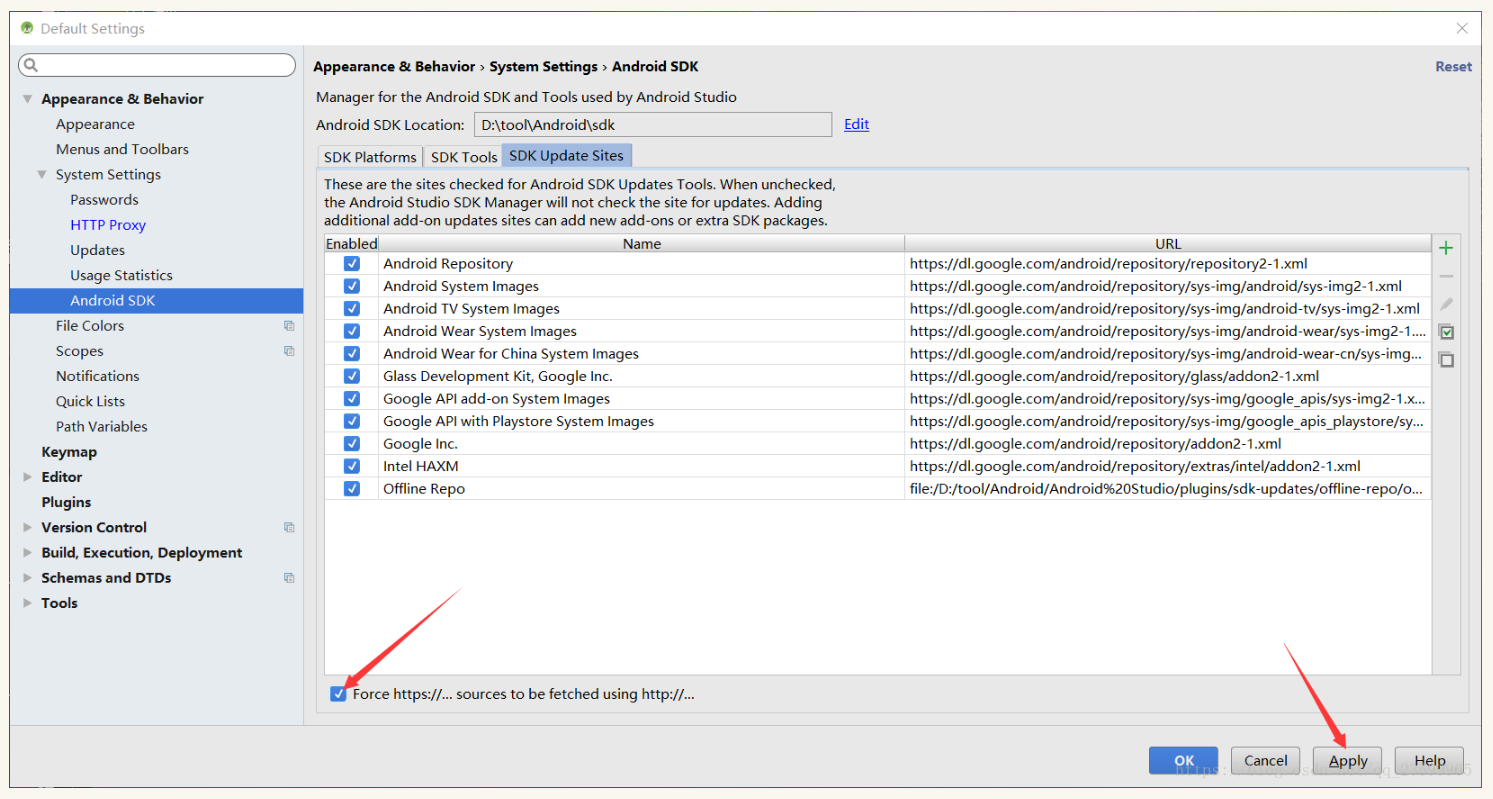Click the Enabled column header

(351, 243)
